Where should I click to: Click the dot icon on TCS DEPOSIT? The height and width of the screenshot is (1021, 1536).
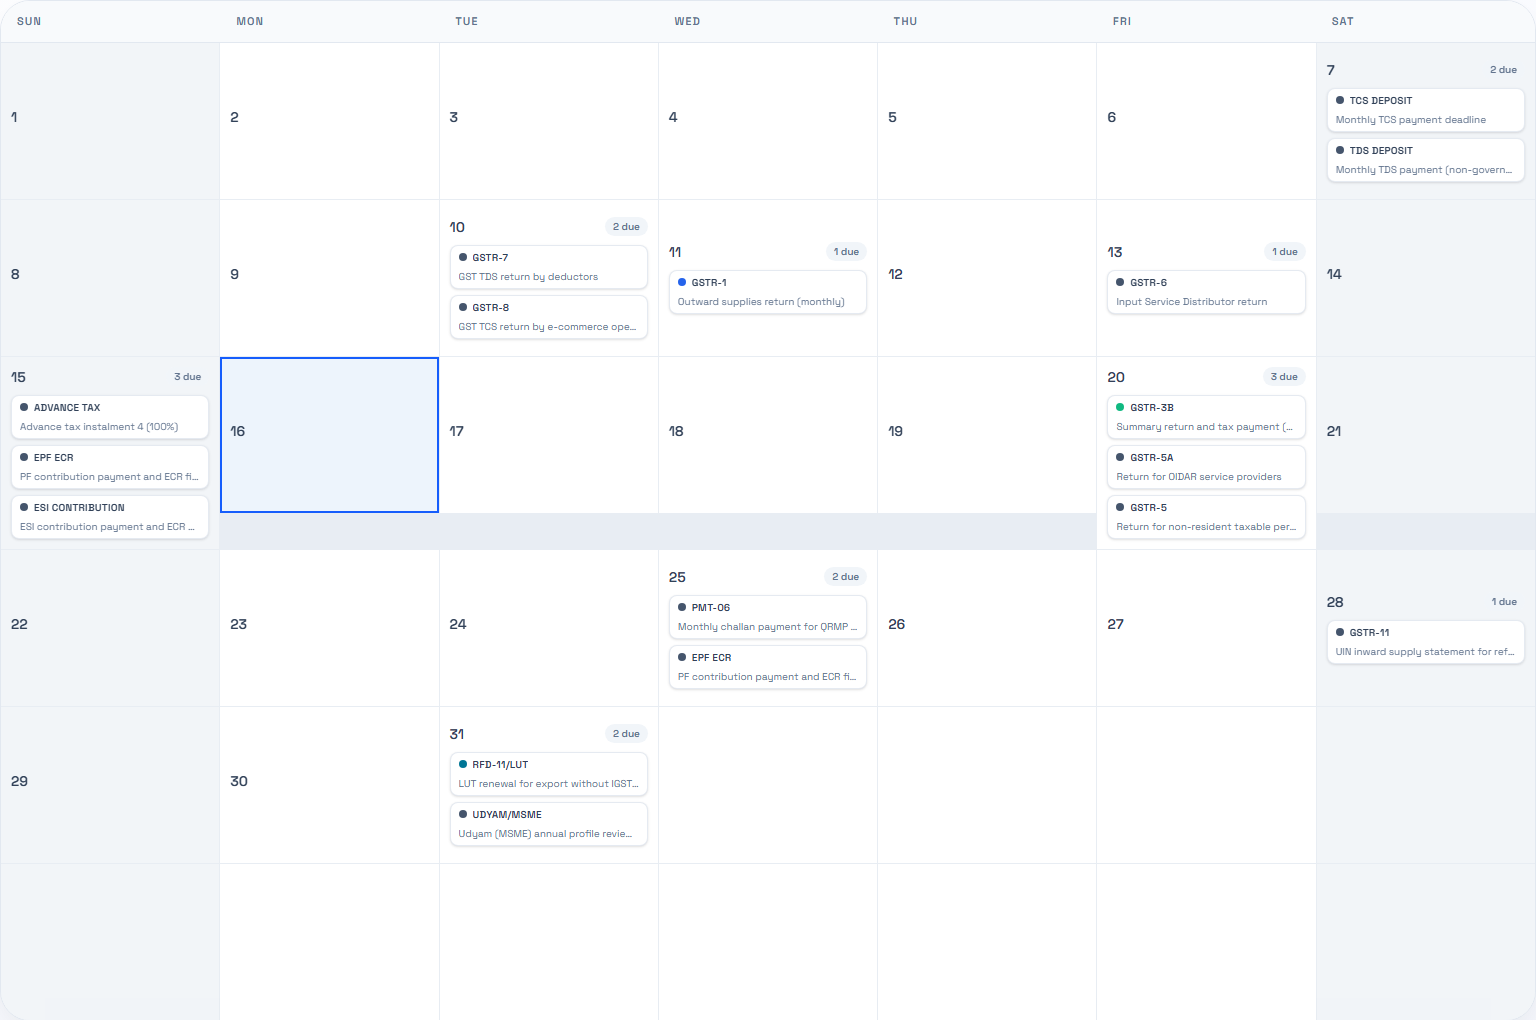click(1341, 100)
